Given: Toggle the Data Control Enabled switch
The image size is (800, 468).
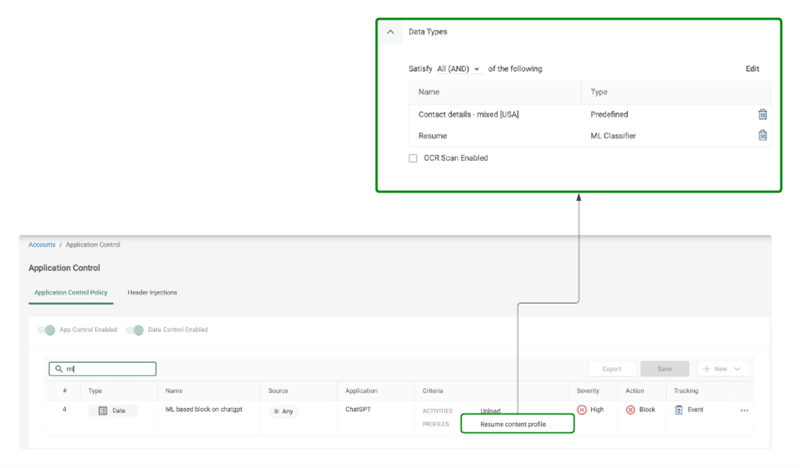Looking at the screenshot, I should click(x=135, y=330).
